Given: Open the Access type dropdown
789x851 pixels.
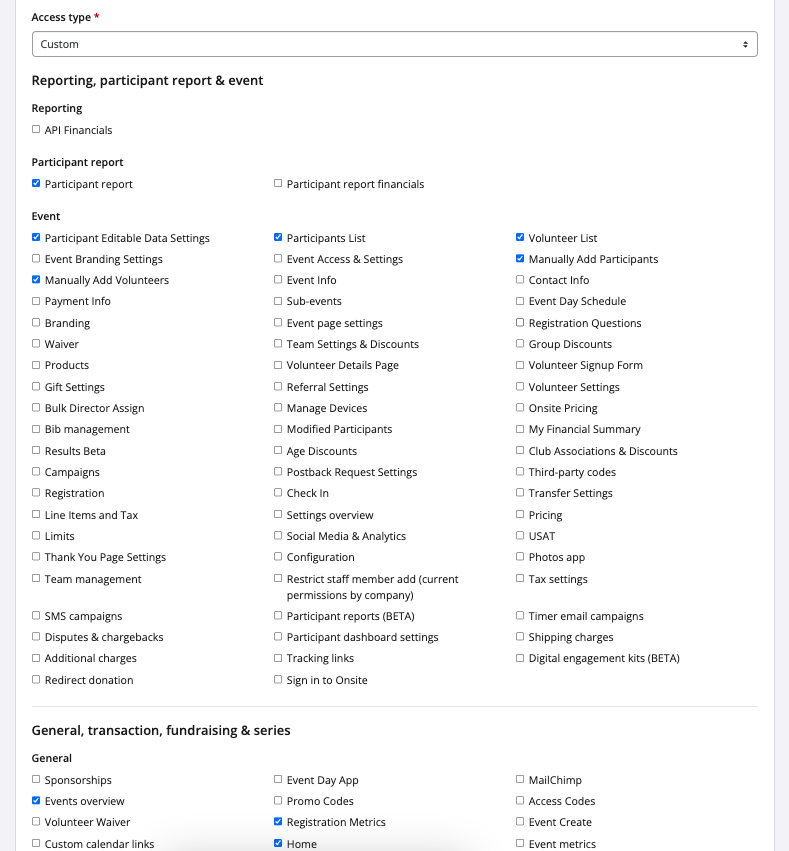Looking at the screenshot, I should click(x=394, y=44).
